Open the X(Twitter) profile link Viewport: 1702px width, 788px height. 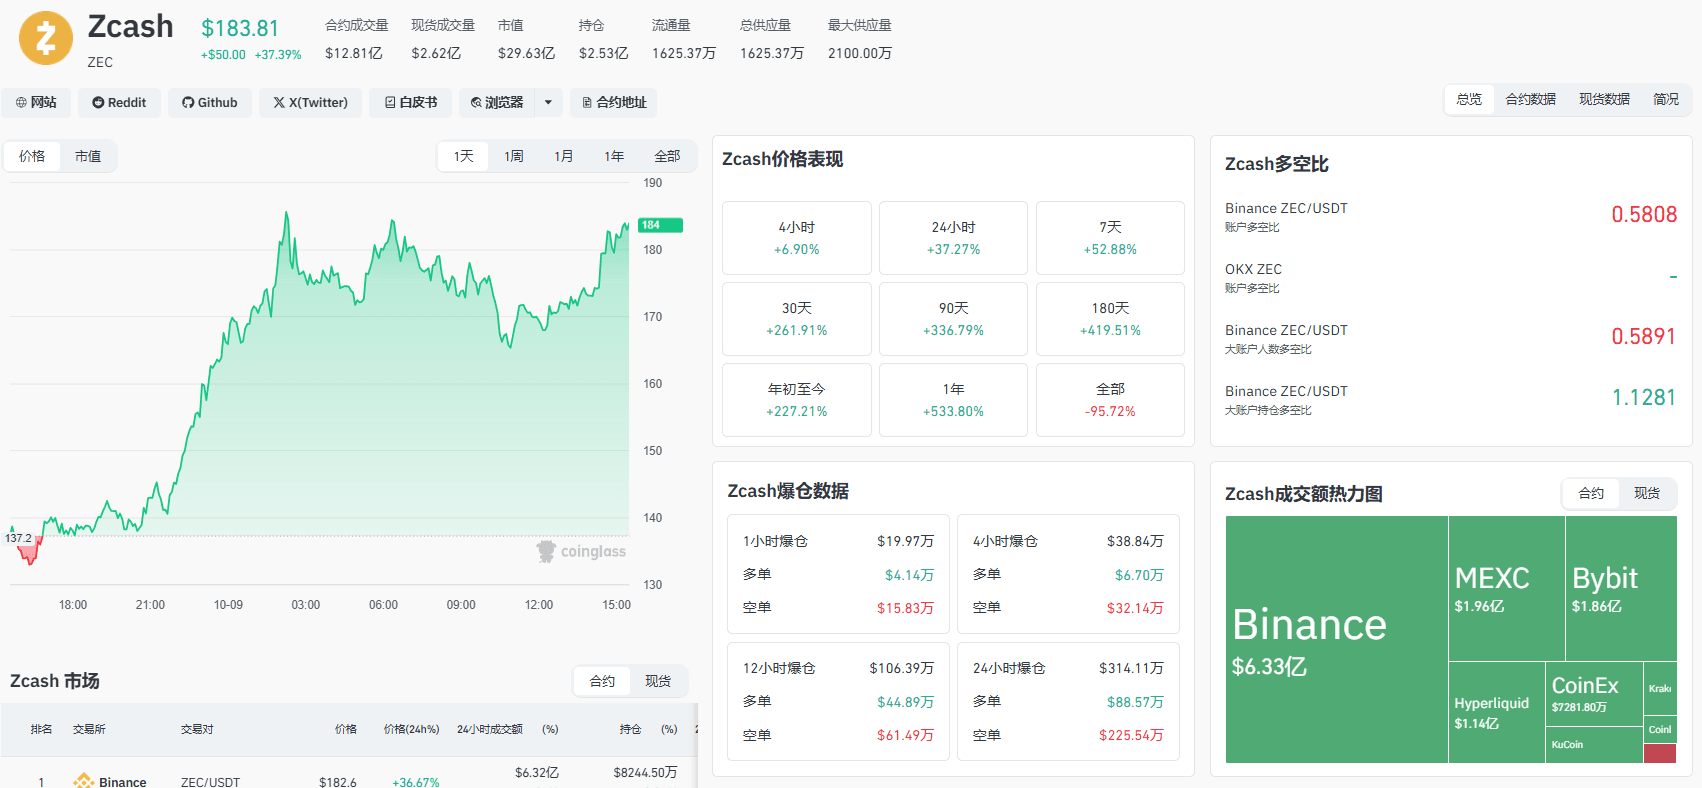click(x=311, y=102)
